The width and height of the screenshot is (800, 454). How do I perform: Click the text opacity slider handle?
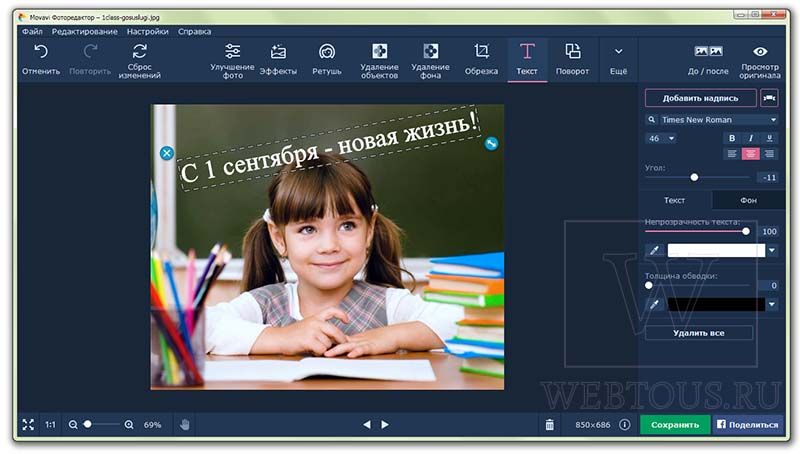click(x=746, y=231)
